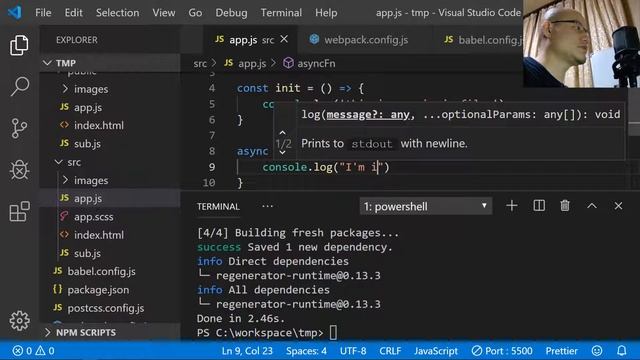Maximize the terminal panel with up chevron

pos(592,206)
